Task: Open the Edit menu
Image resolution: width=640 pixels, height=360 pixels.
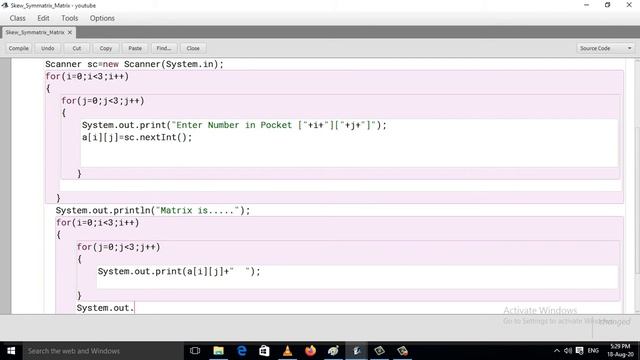Action: (x=43, y=18)
